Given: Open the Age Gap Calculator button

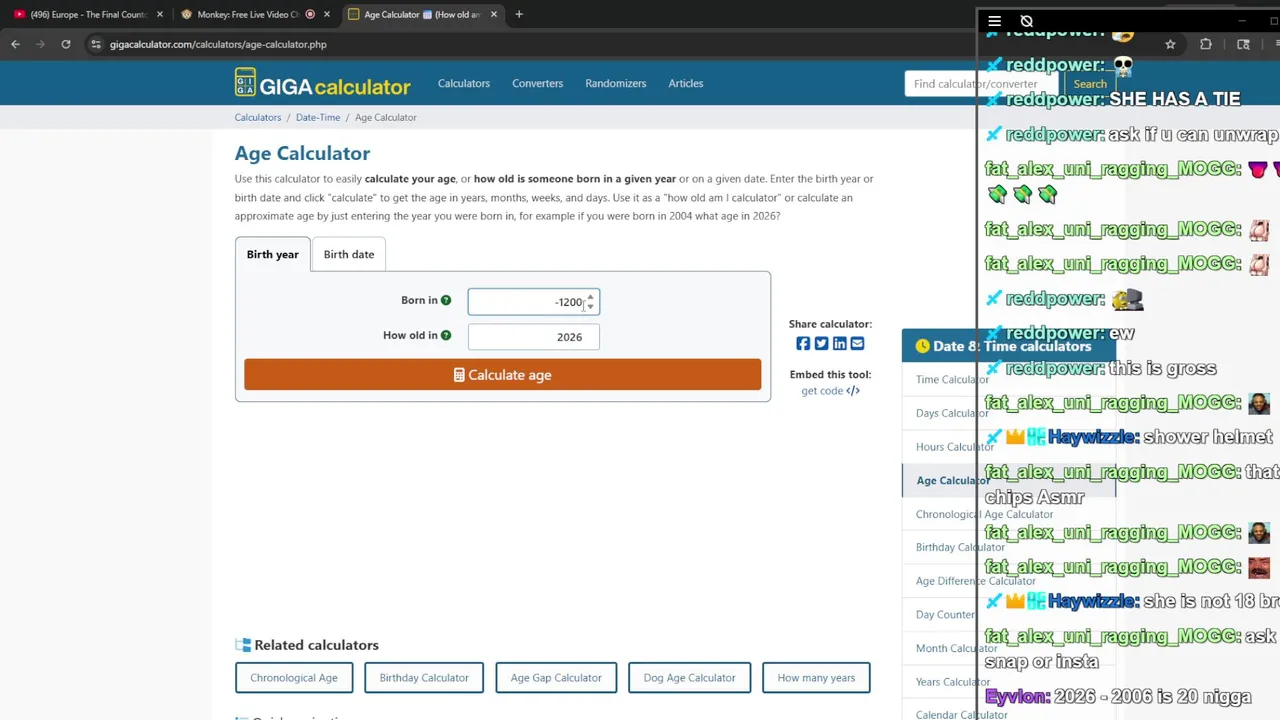Looking at the screenshot, I should (556, 678).
